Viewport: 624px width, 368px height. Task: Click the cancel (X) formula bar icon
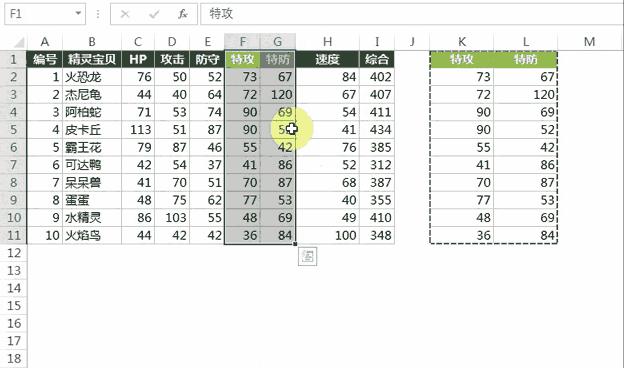(x=125, y=14)
